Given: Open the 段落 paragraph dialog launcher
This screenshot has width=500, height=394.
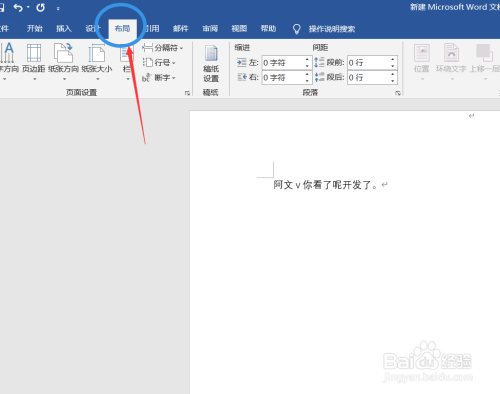Looking at the screenshot, I should click(x=398, y=93).
